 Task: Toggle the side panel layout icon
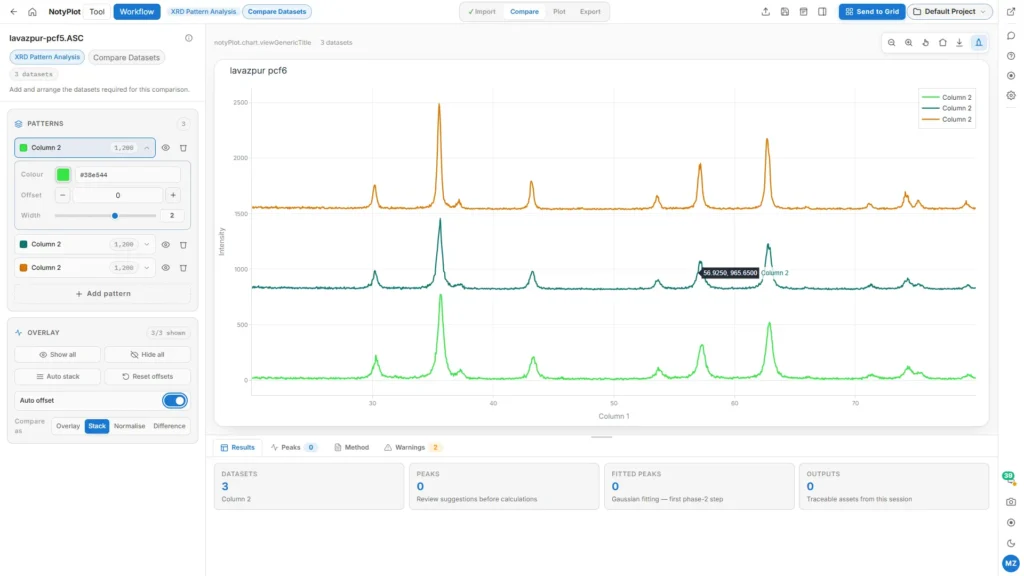pos(822,12)
